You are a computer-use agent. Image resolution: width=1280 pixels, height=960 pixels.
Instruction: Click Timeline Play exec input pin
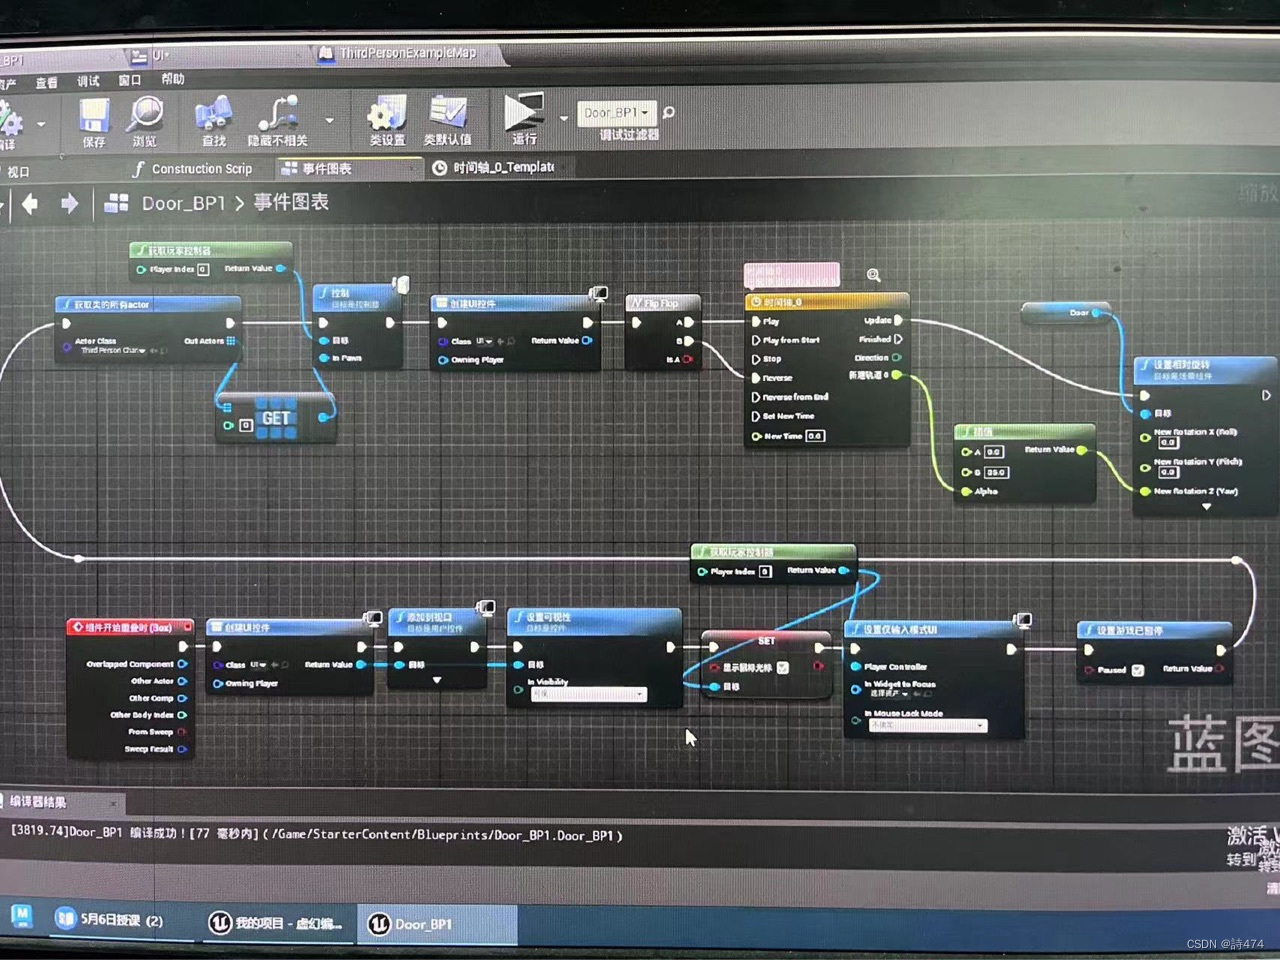tap(756, 321)
